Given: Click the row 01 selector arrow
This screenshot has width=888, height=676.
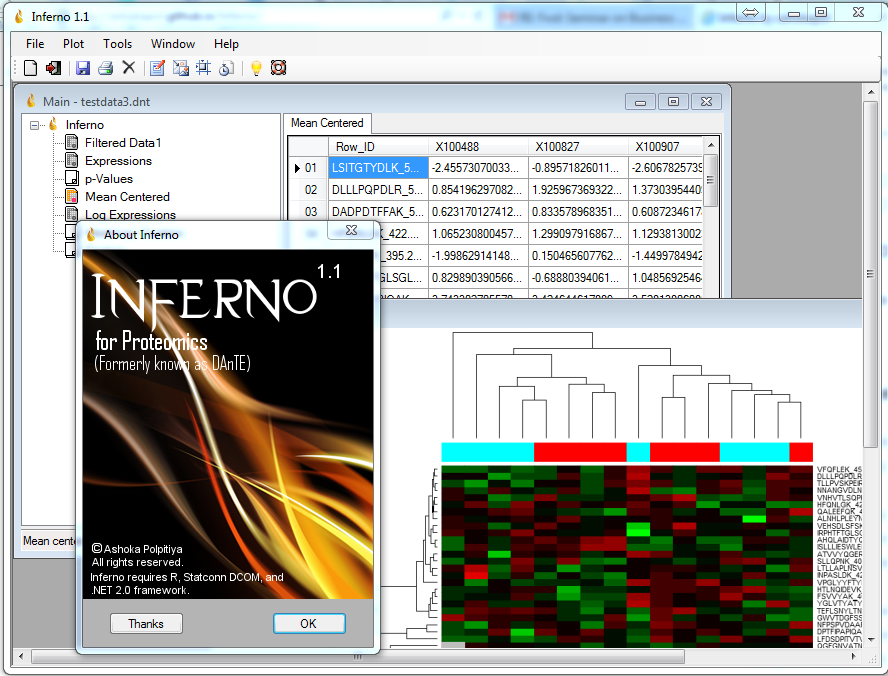Looking at the screenshot, I should pos(297,168).
